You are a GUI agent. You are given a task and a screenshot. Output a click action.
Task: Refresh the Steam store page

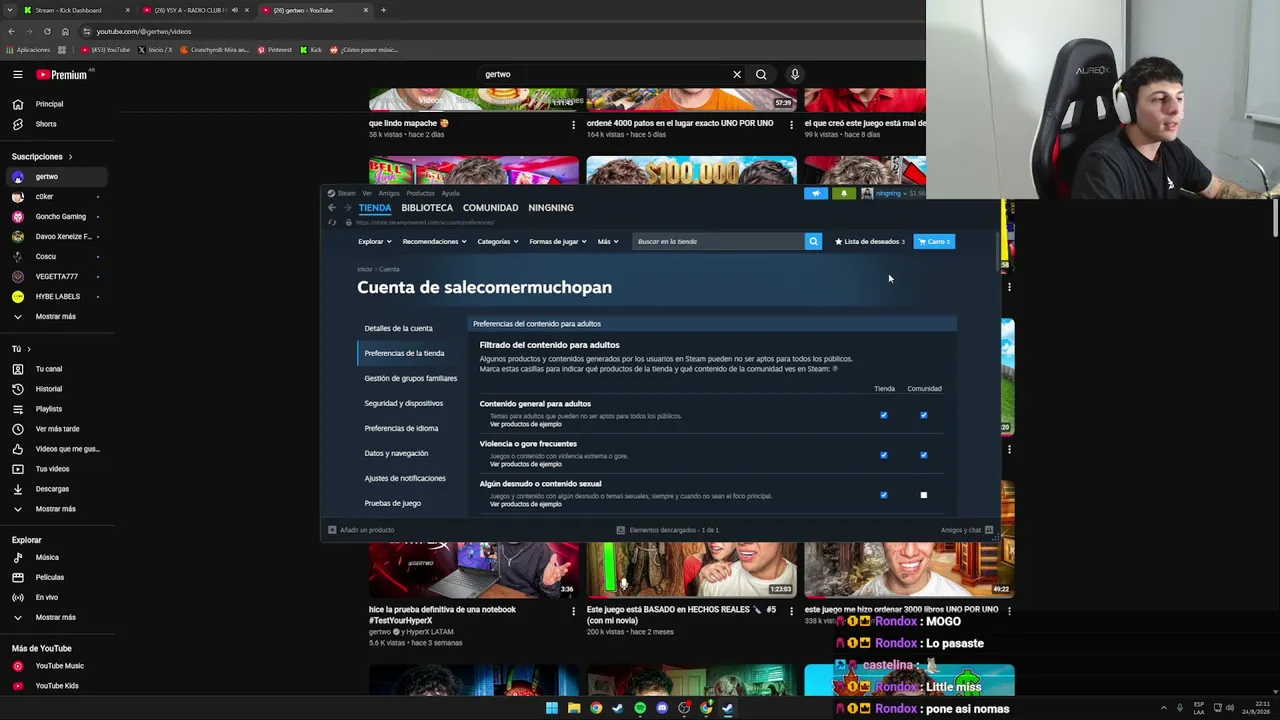point(333,222)
